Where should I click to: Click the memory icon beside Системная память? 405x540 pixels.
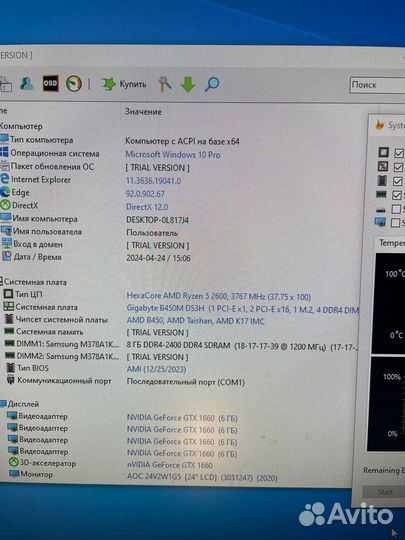pos(9,331)
